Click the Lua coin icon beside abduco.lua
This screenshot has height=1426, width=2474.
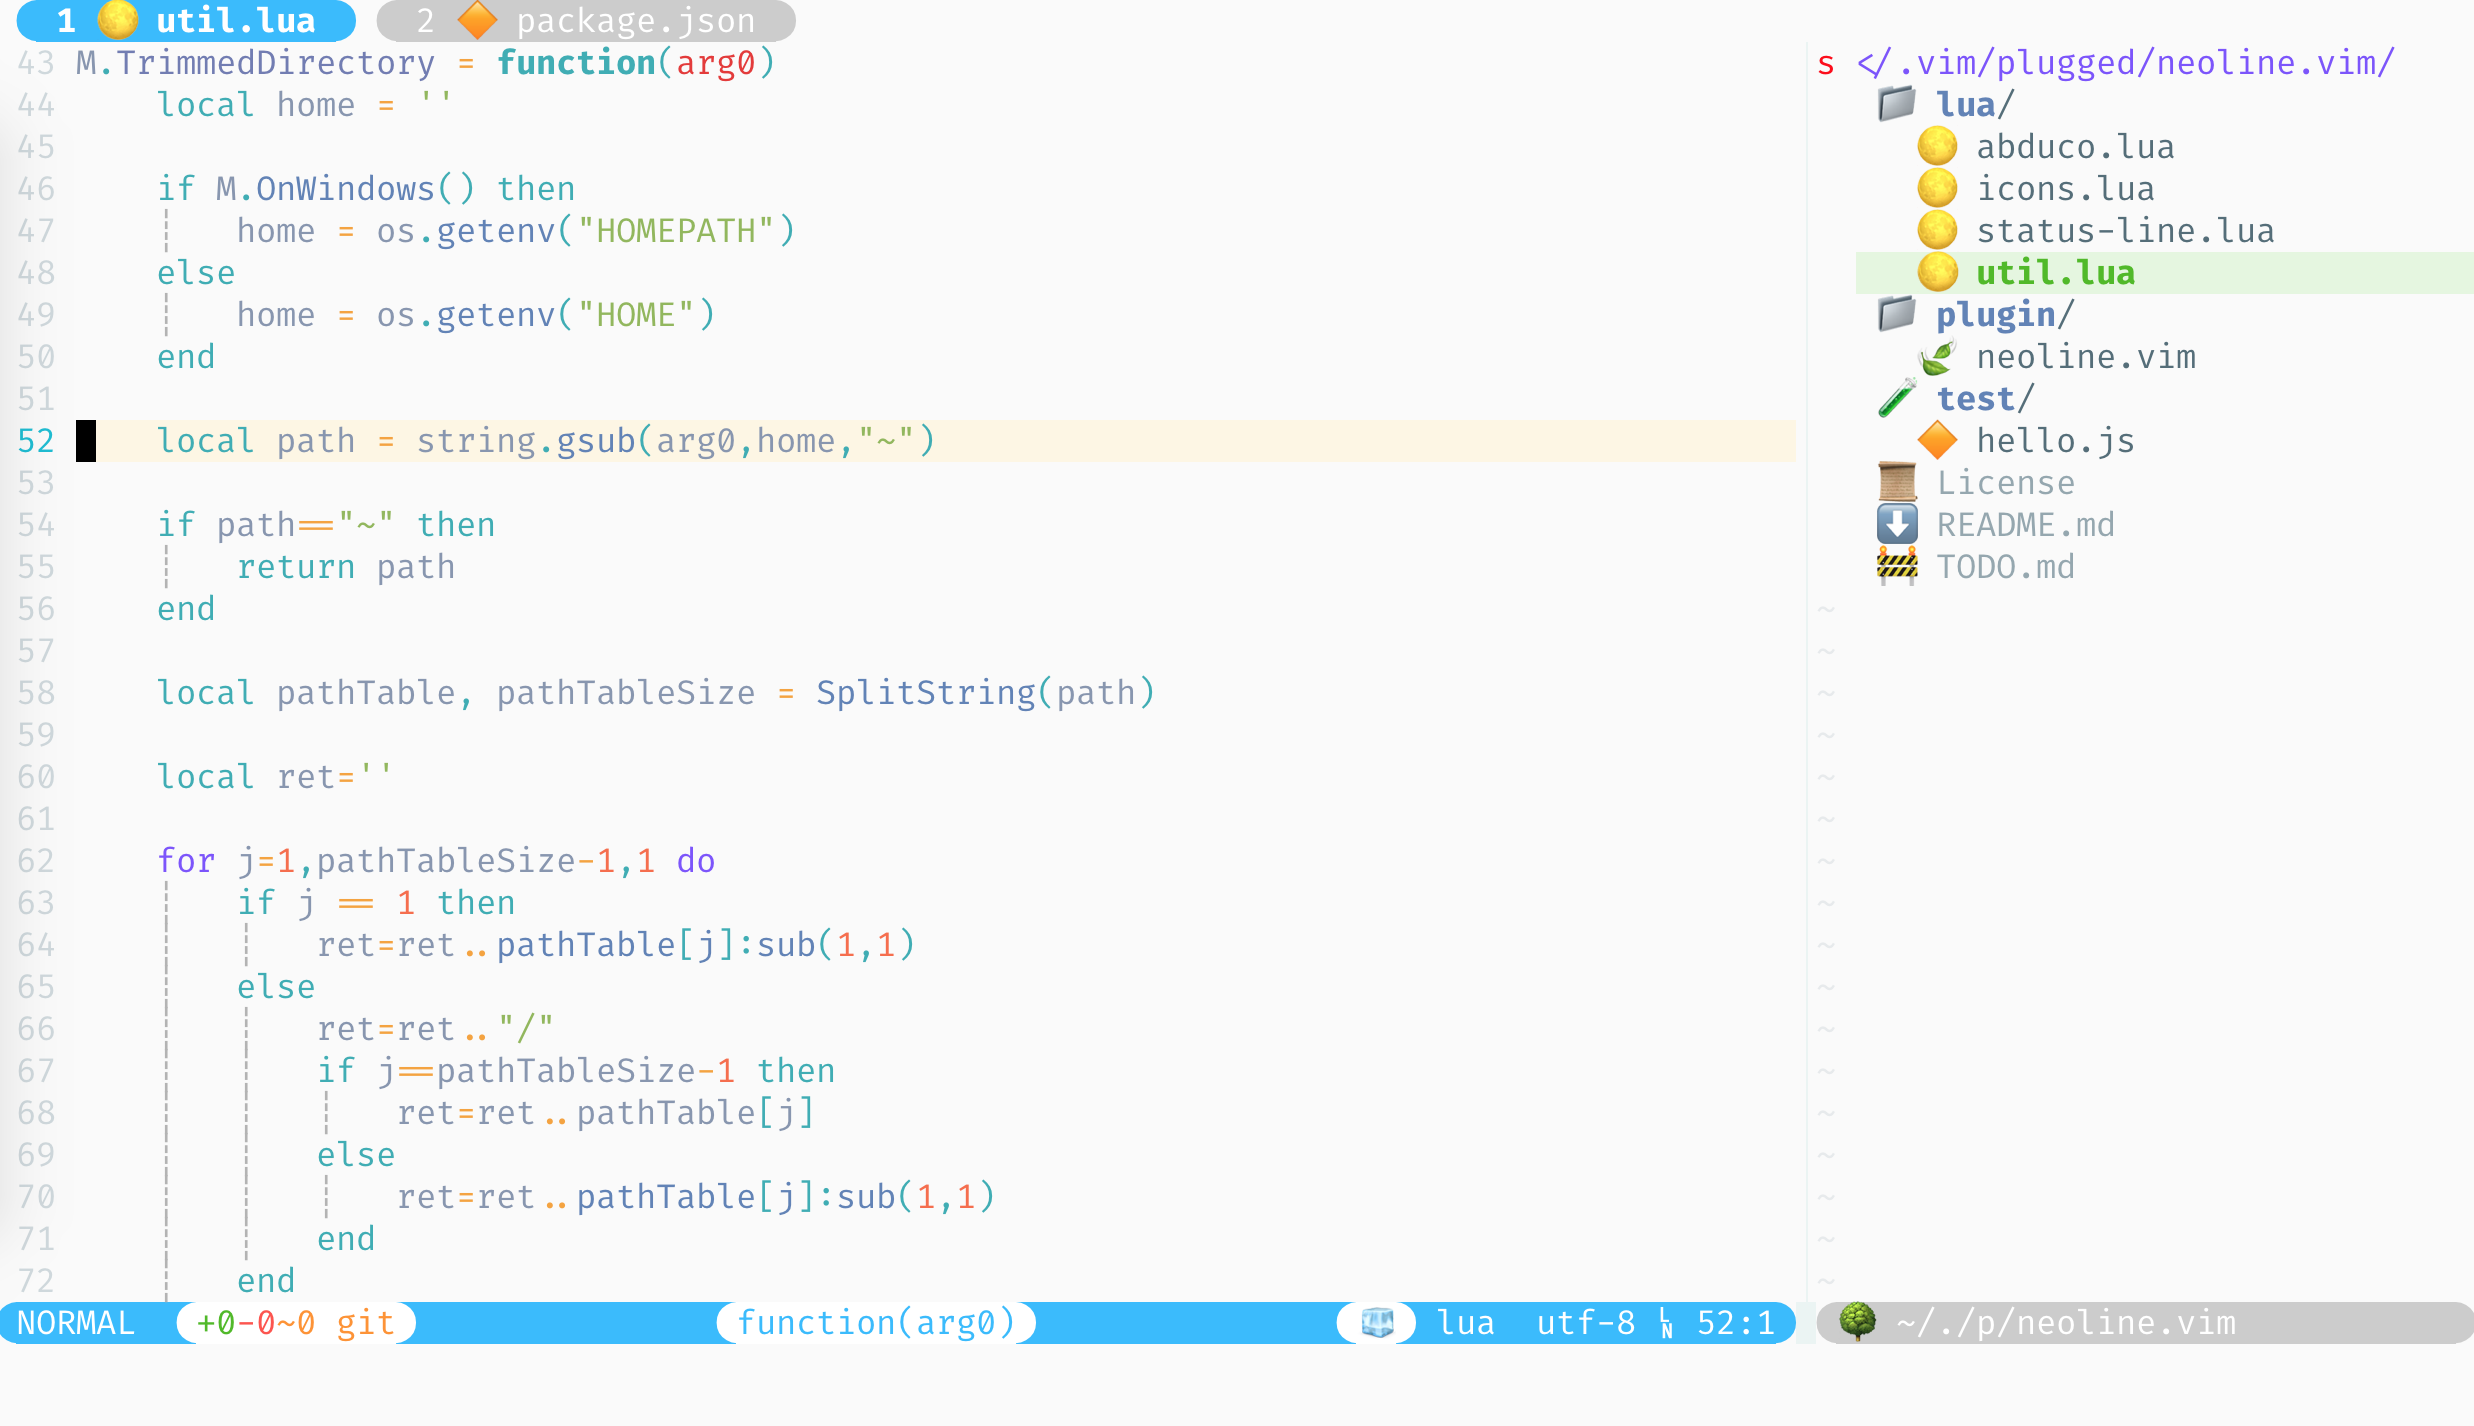(1938, 146)
